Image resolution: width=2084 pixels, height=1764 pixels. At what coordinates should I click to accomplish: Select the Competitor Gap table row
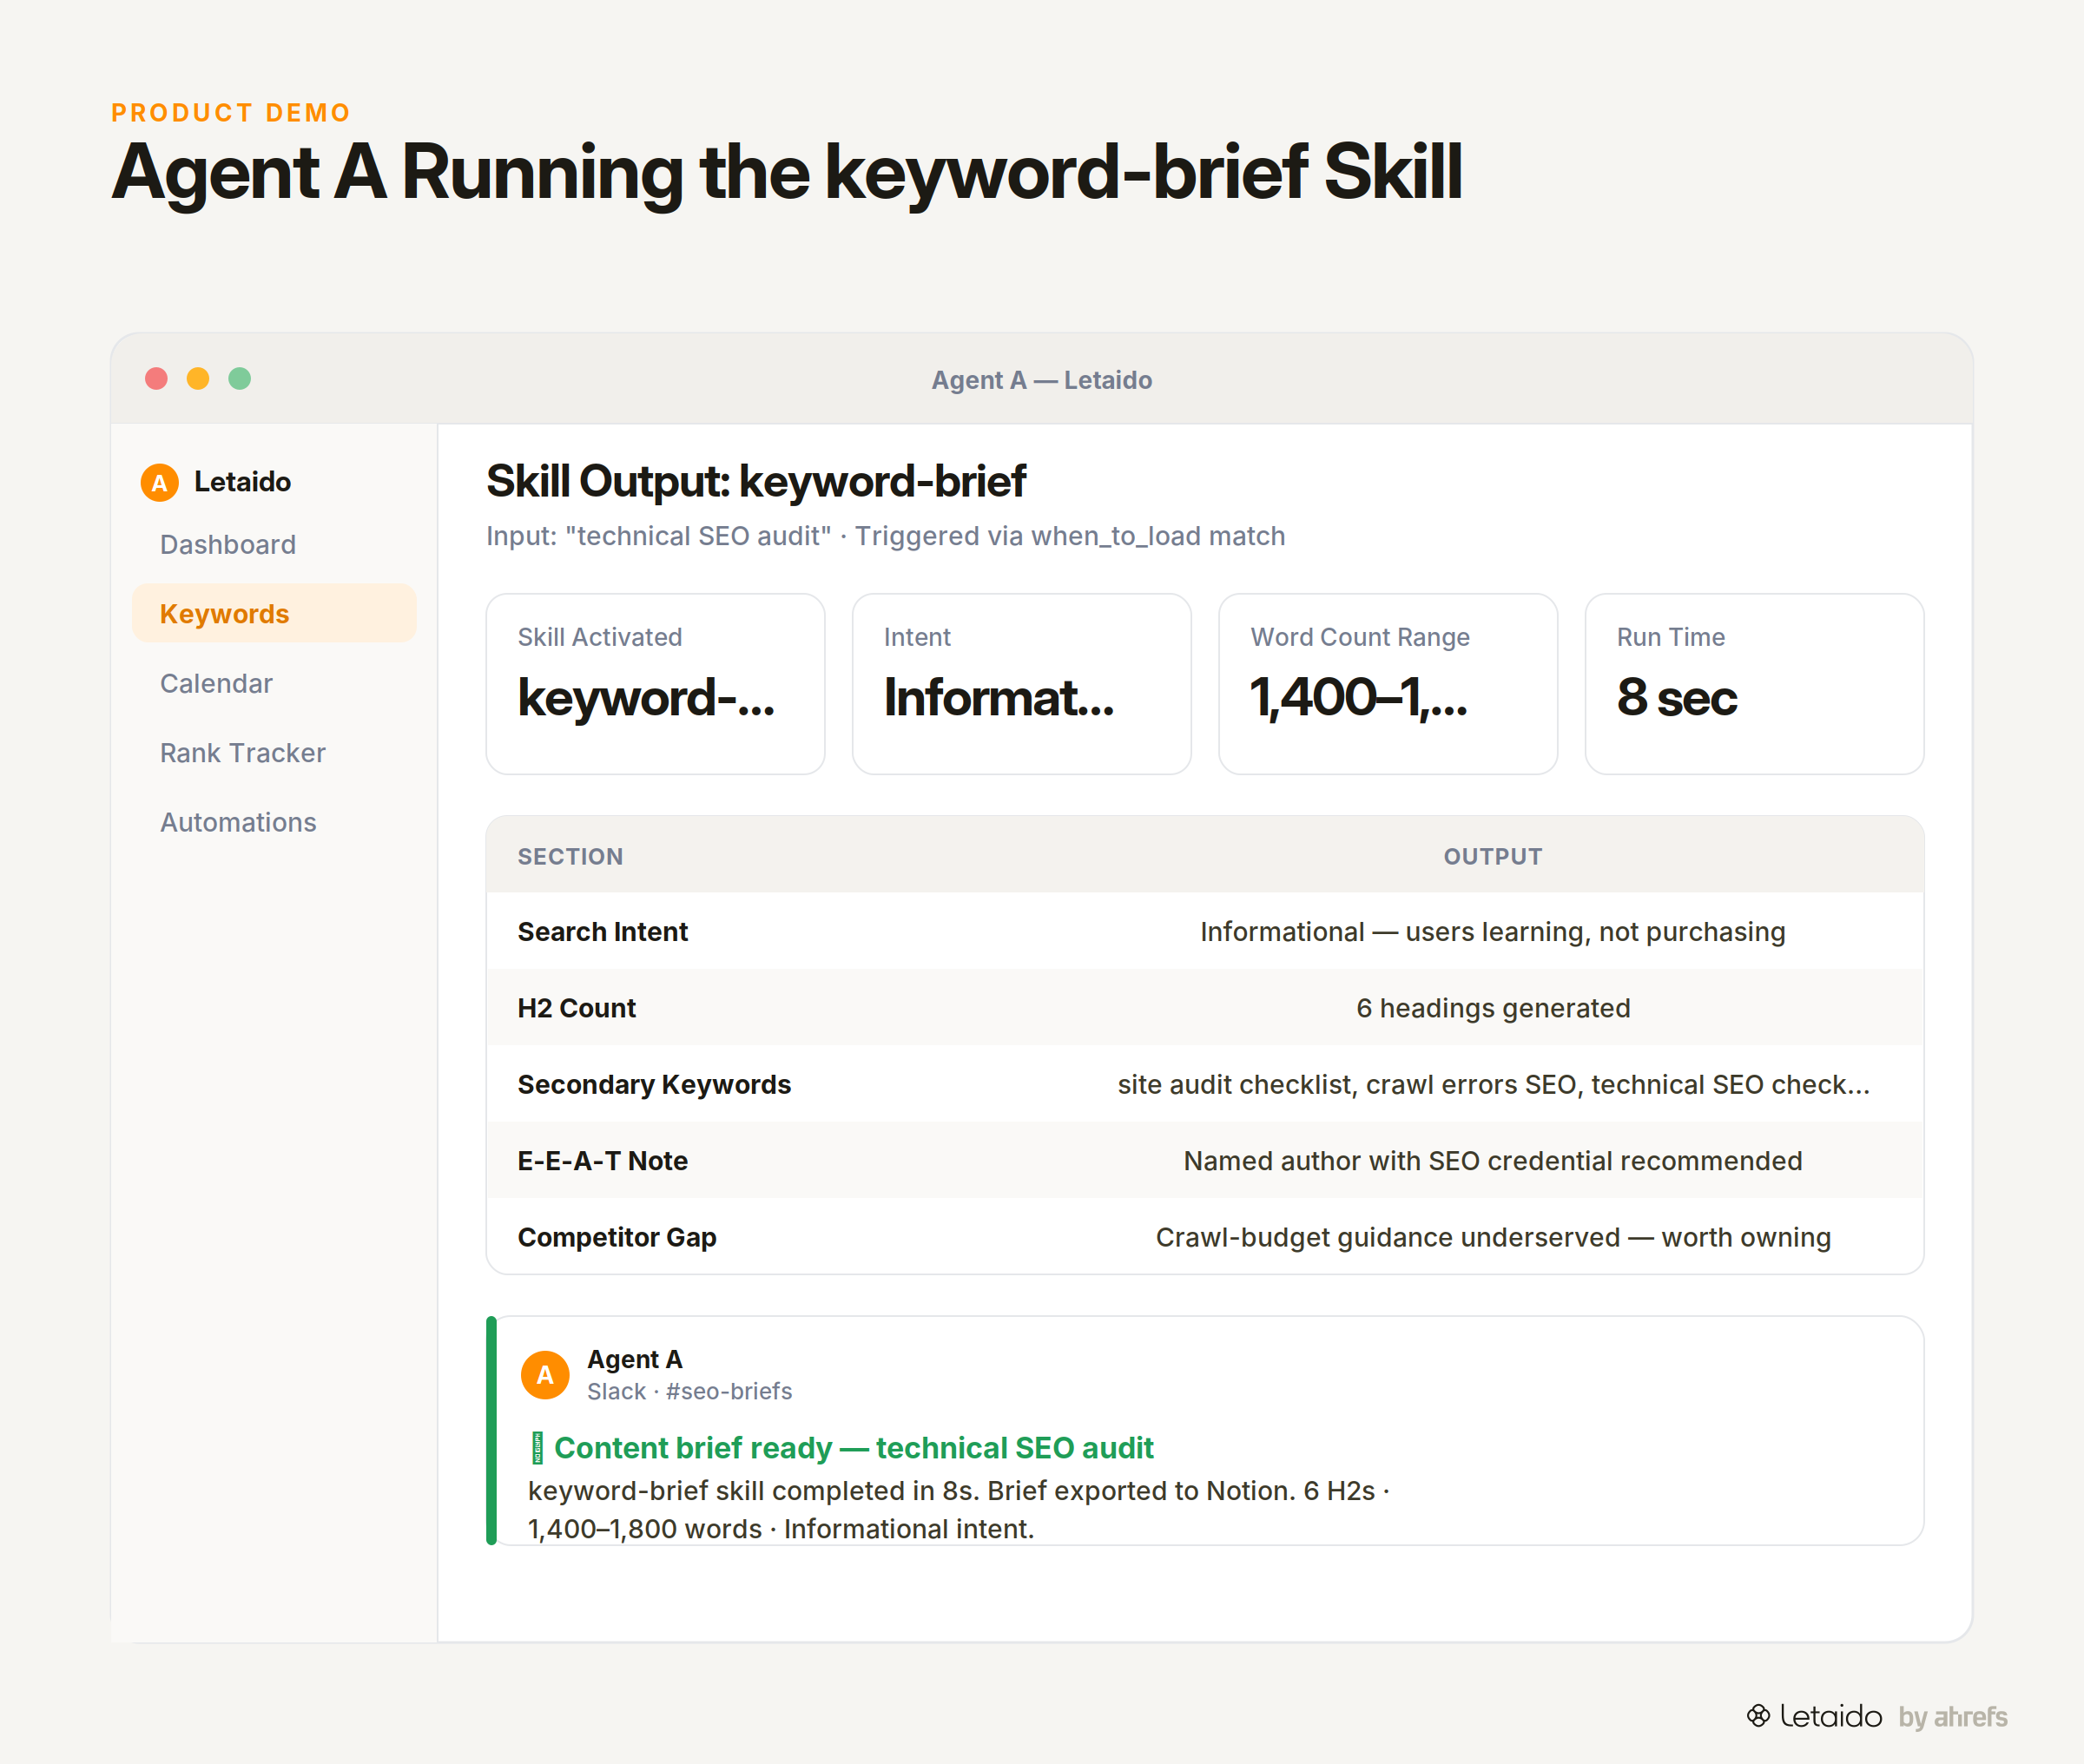[1205, 1237]
